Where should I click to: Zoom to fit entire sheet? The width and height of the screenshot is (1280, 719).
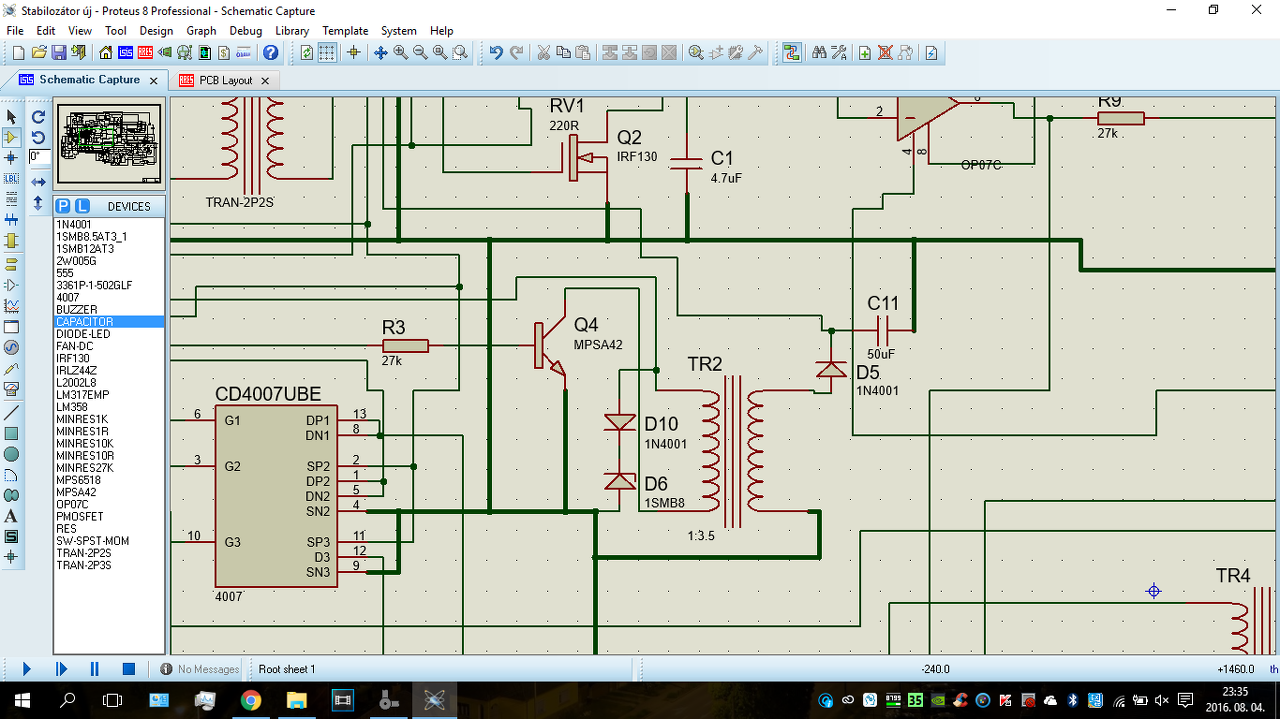point(440,53)
